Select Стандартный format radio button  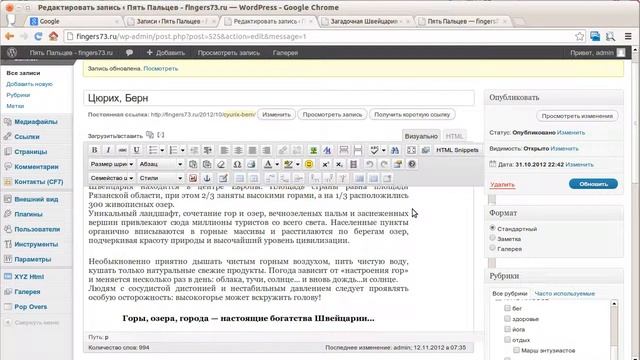click(492, 228)
